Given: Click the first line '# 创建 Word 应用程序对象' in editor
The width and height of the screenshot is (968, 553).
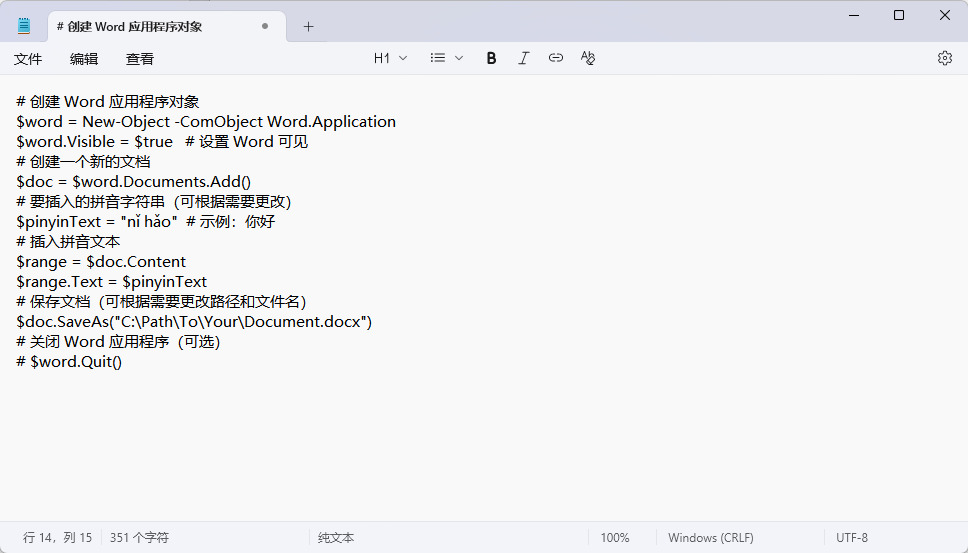Looking at the screenshot, I should 108,102.
